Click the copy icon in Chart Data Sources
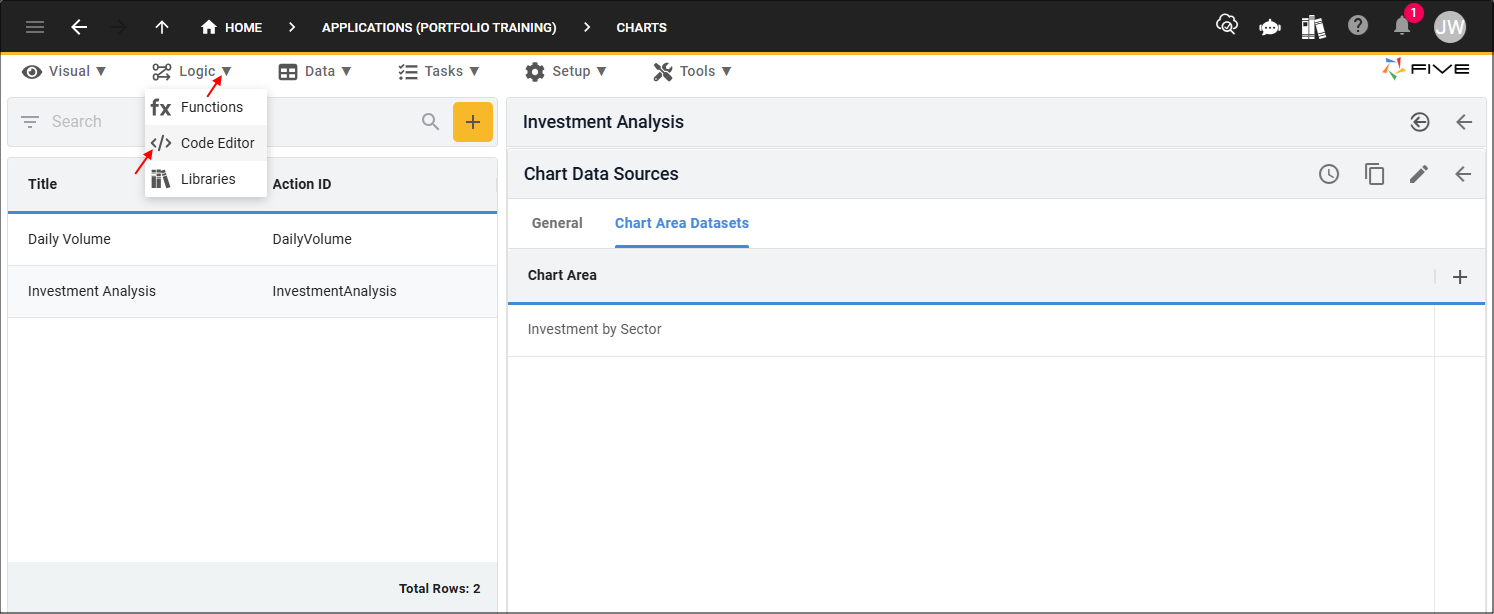Image resolution: width=1494 pixels, height=614 pixels. 1375,174
